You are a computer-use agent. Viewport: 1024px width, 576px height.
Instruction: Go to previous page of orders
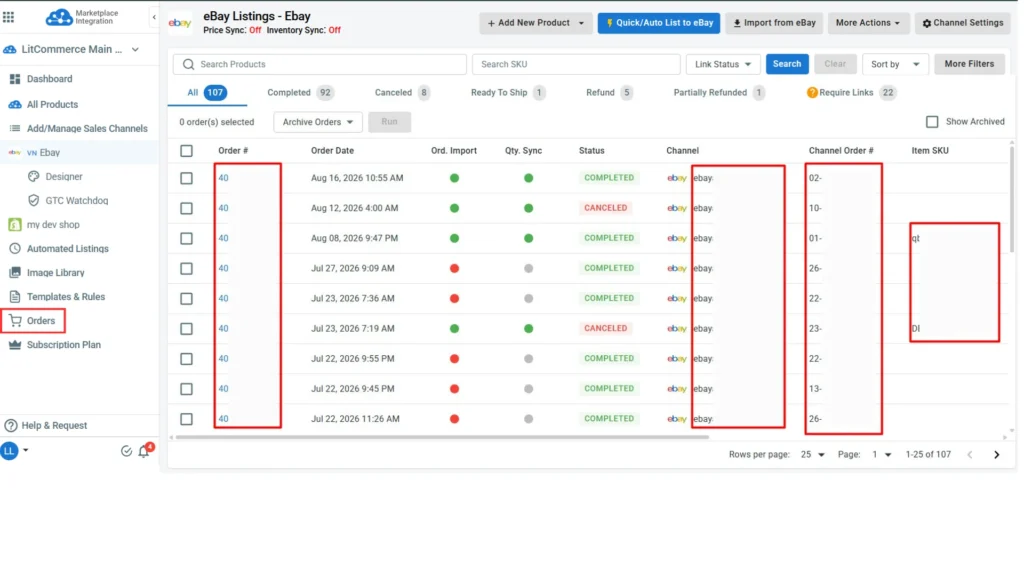coord(970,455)
